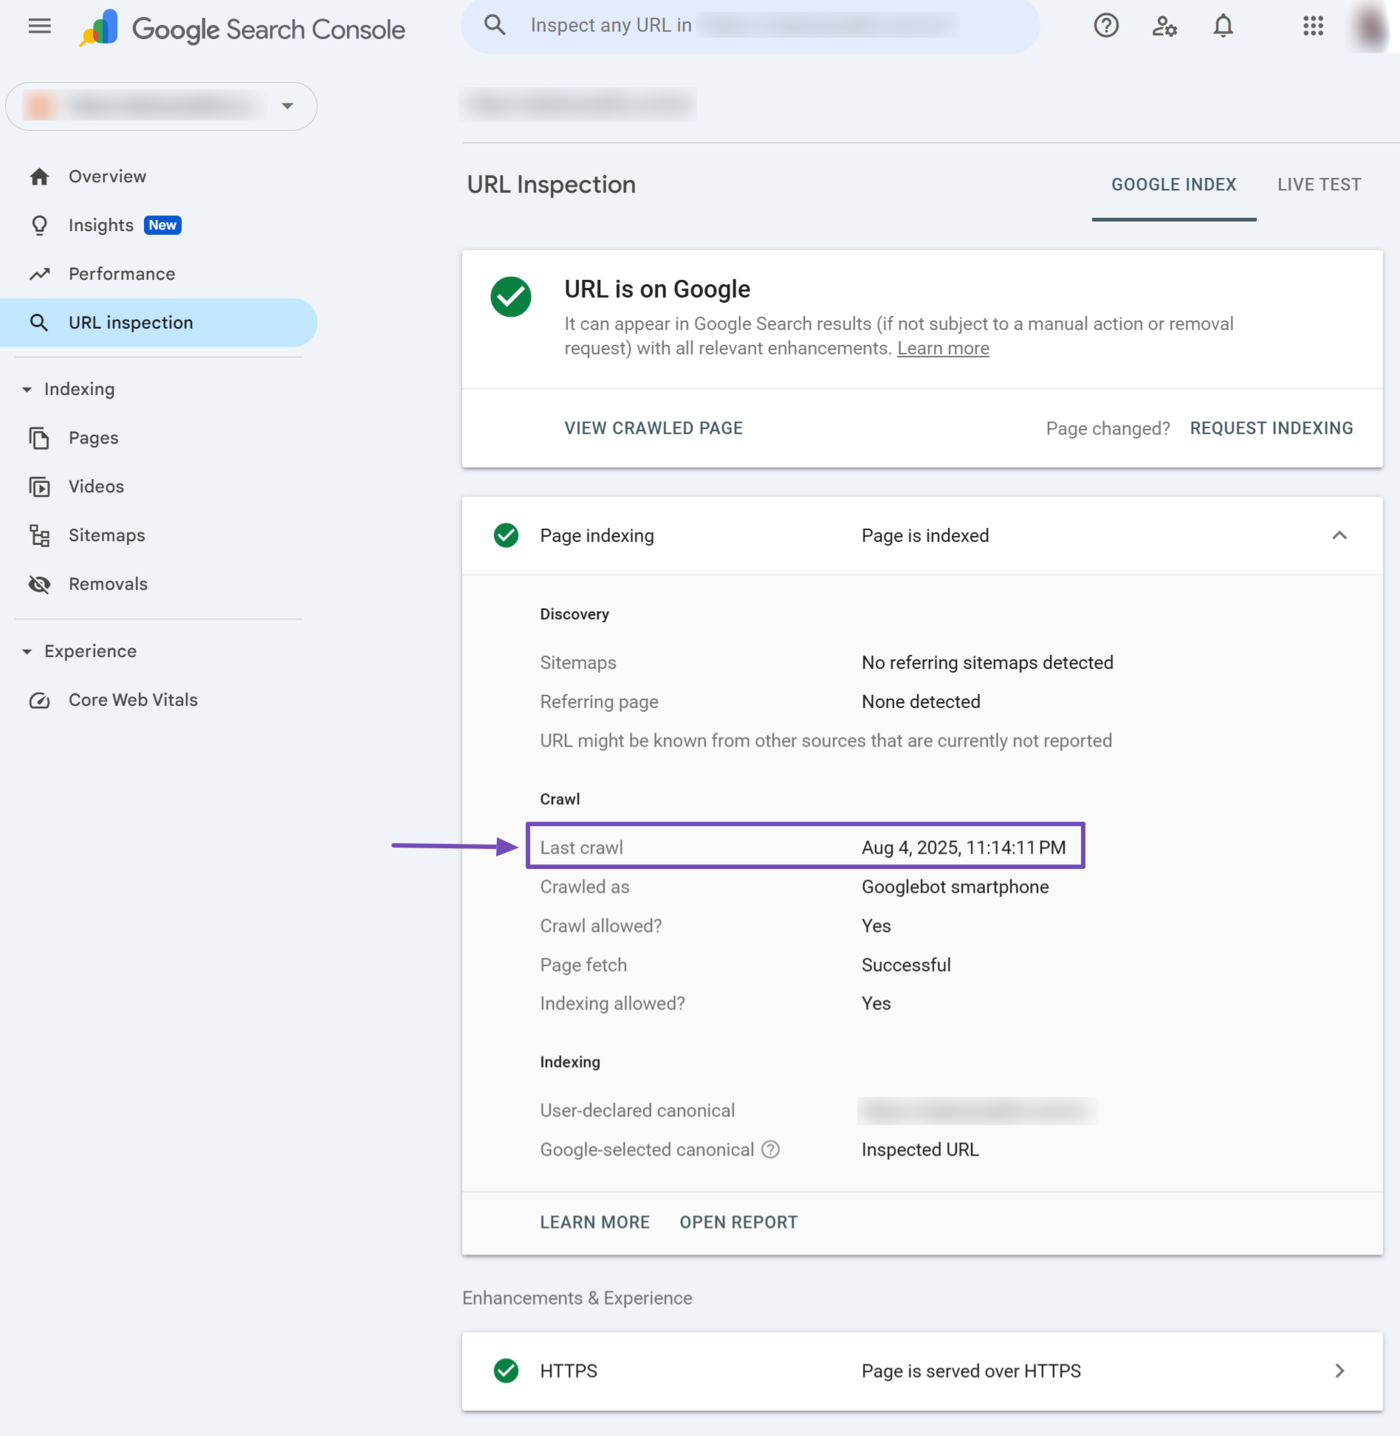The image size is (1400, 1436).
Task: Click Learn More button below indexing details
Action: 595,1222
